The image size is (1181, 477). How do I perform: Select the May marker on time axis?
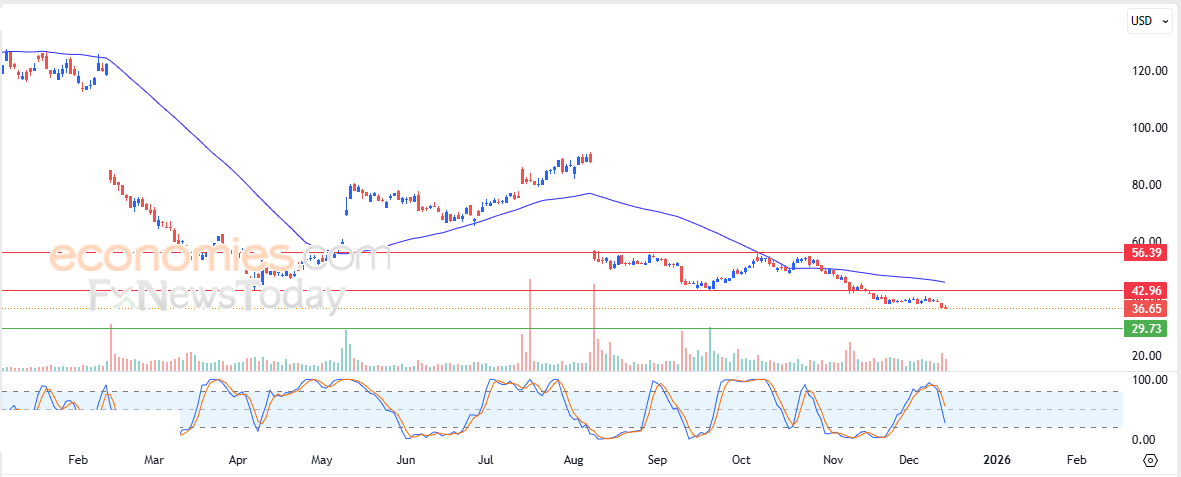tap(321, 460)
